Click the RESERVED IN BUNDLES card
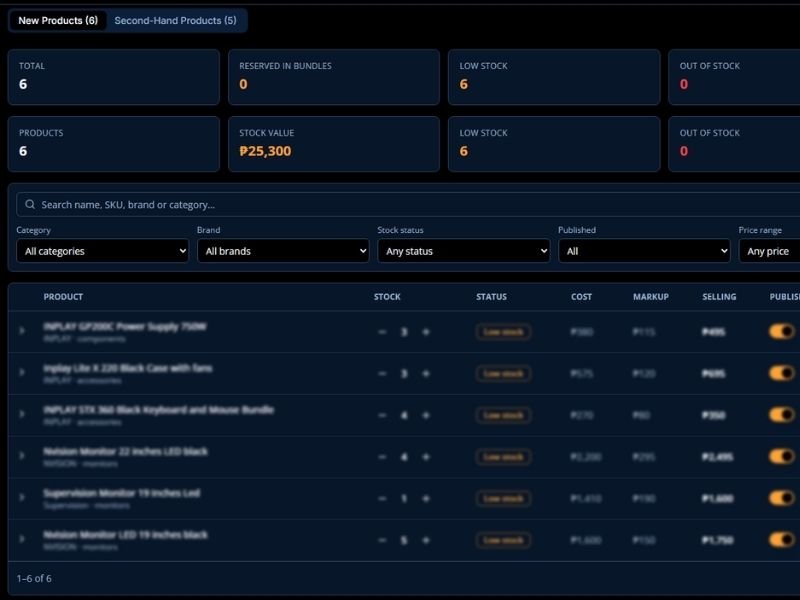Image resolution: width=800 pixels, height=600 pixels. click(x=334, y=77)
